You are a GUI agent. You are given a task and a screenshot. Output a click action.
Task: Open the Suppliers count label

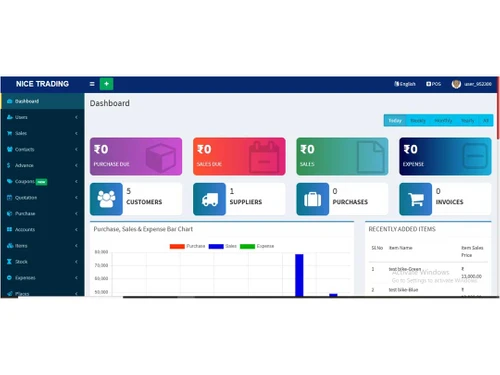tap(246, 202)
